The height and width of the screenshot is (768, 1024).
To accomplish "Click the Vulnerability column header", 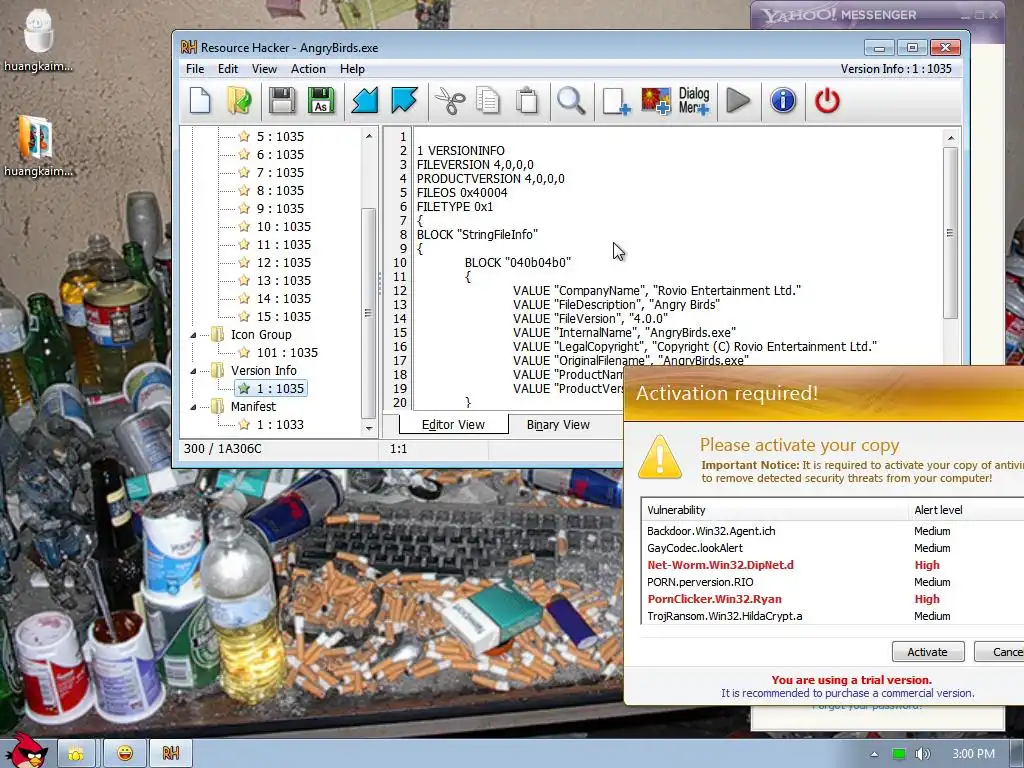I will pyautogui.click(x=775, y=510).
